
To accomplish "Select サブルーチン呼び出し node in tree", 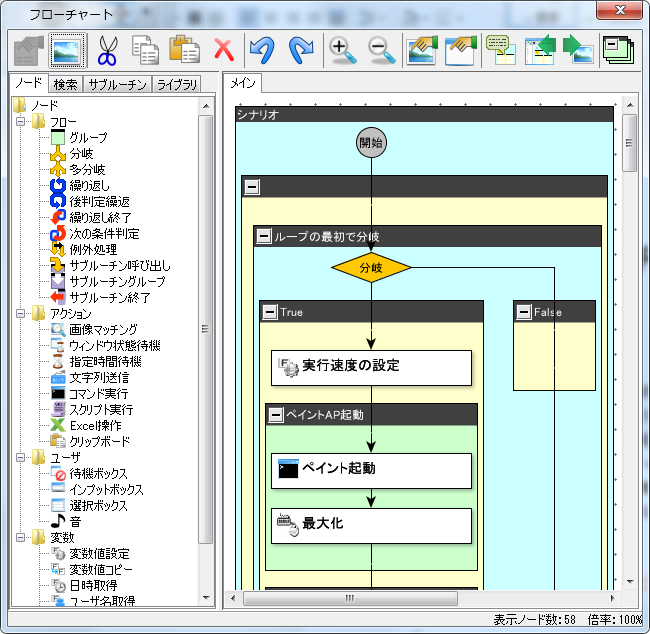I will (120, 265).
